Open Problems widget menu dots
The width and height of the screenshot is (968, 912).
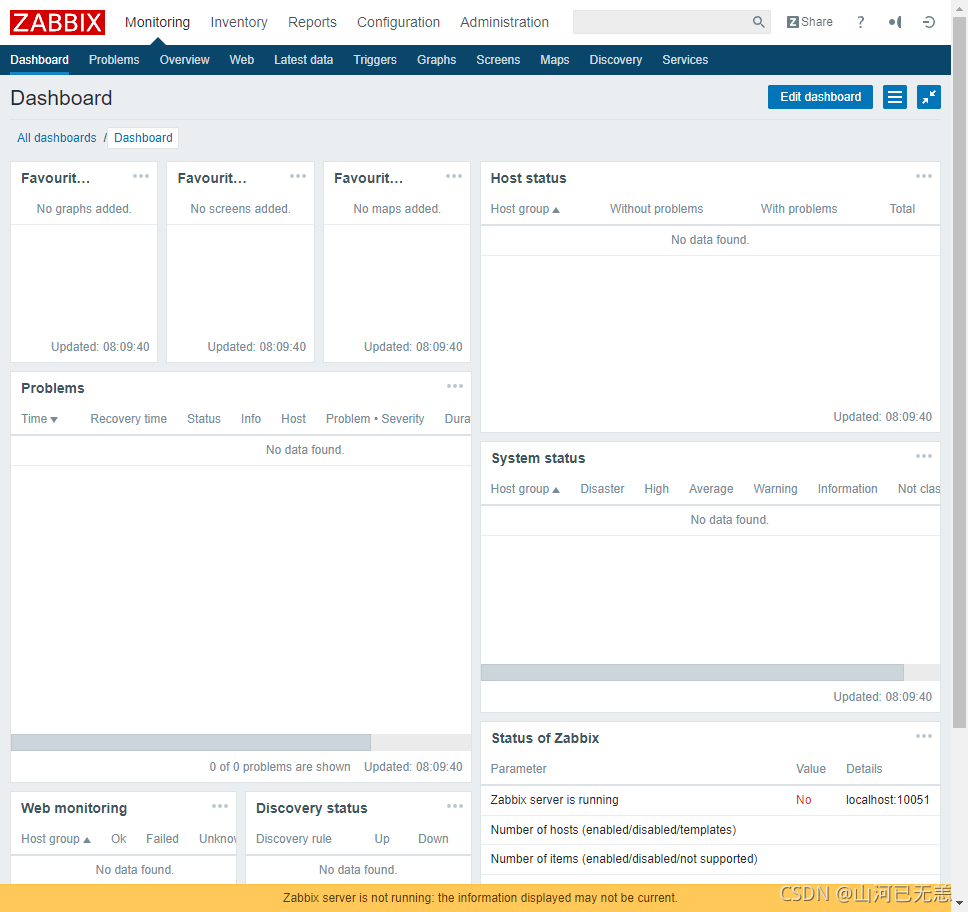(x=454, y=386)
